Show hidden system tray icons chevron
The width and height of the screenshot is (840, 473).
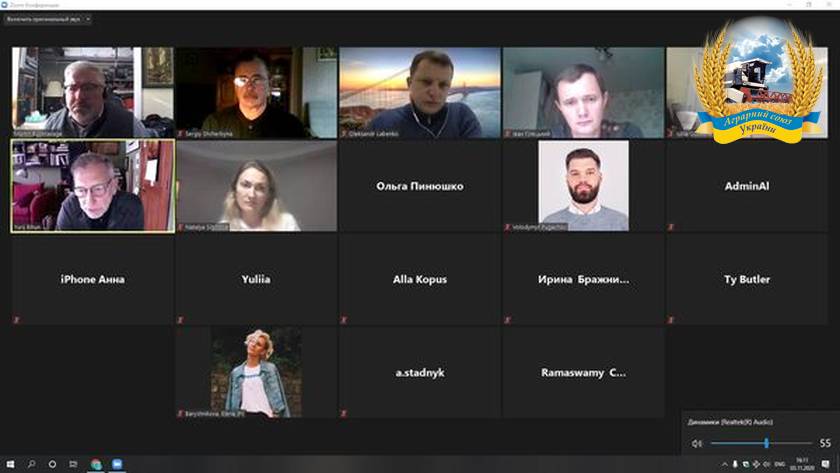click(725, 464)
